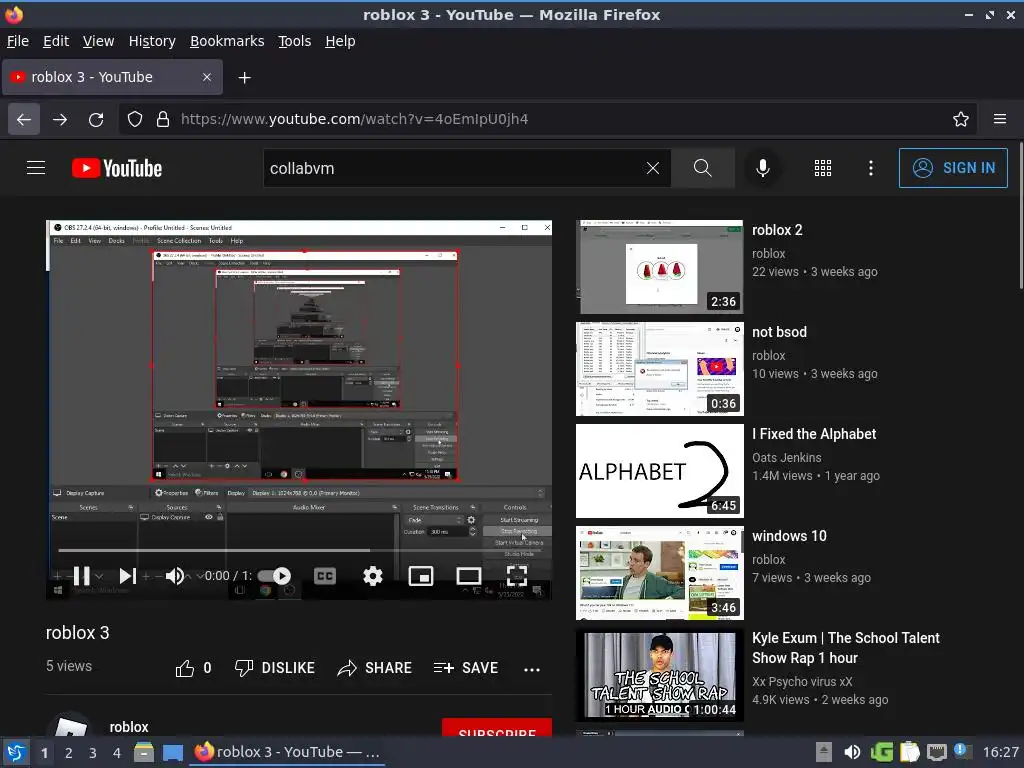Open the View menu
The height and width of the screenshot is (768, 1024).
[x=98, y=41]
